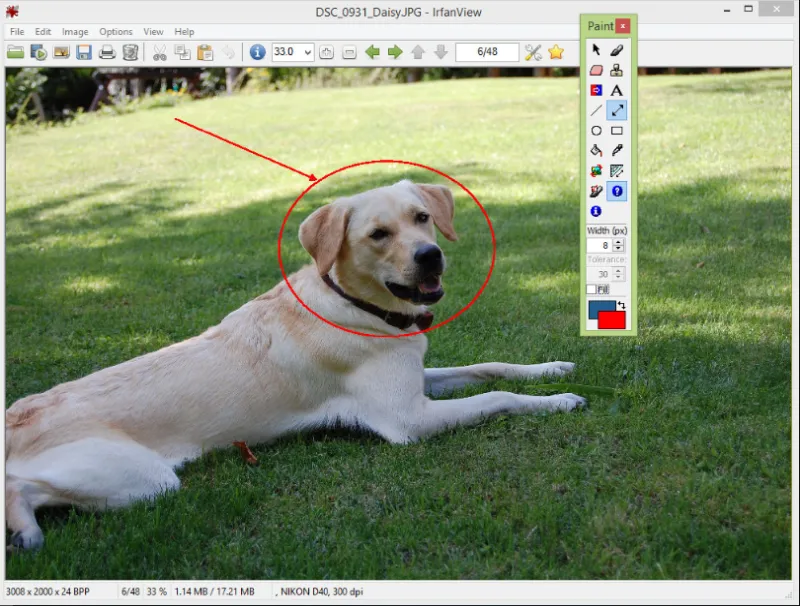Select the Ellipse drawing tool
Viewport: 800px width, 606px height.
click(597, 130)
